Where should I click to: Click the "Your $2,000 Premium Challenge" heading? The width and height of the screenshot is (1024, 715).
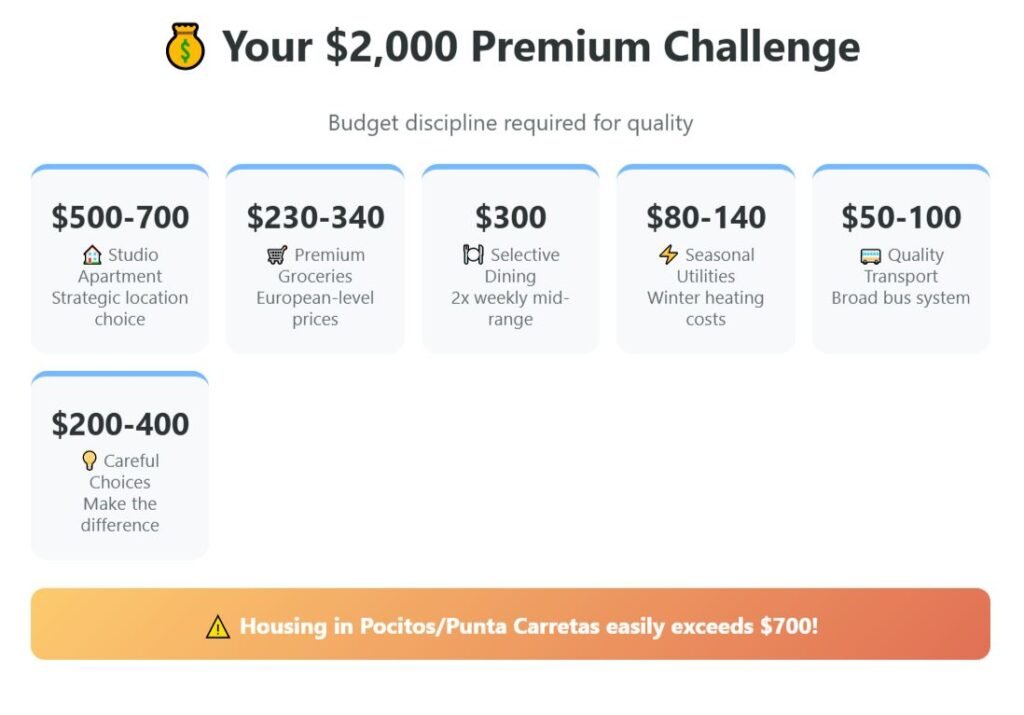[x=540, y=47]
